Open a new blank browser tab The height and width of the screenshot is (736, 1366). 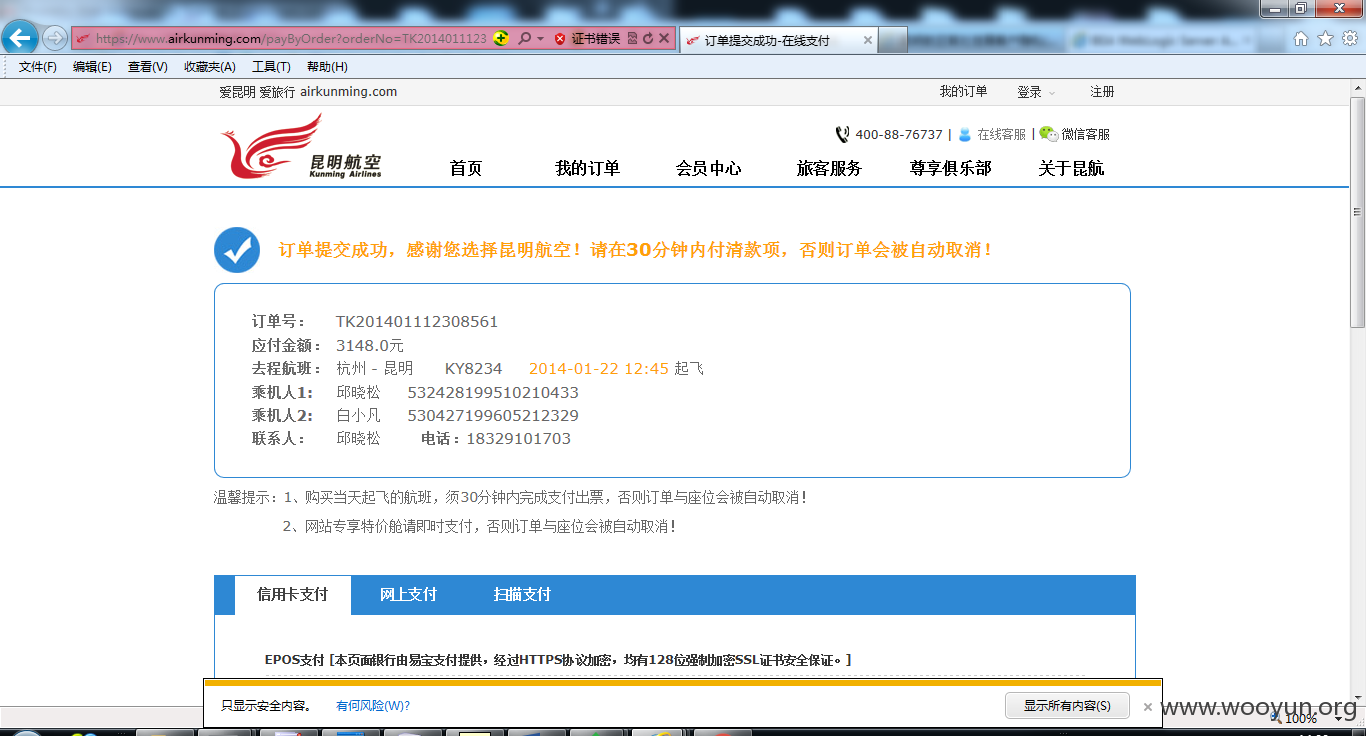tap(893, 40)
